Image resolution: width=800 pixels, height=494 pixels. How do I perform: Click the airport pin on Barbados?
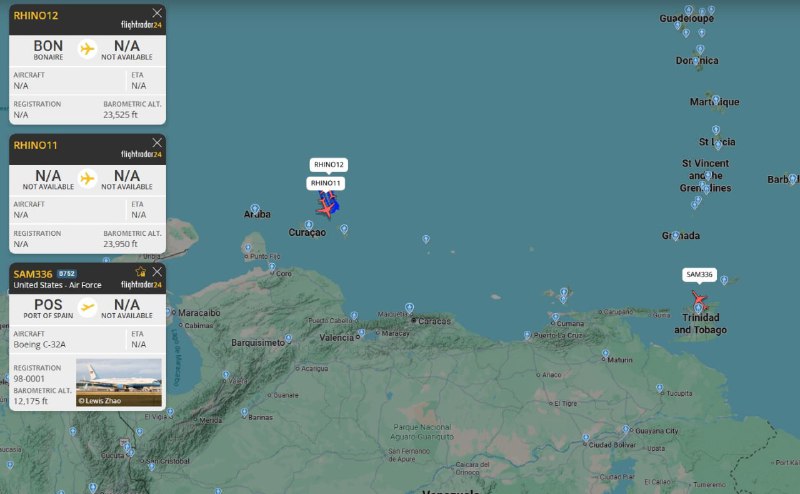coord(792,179)
